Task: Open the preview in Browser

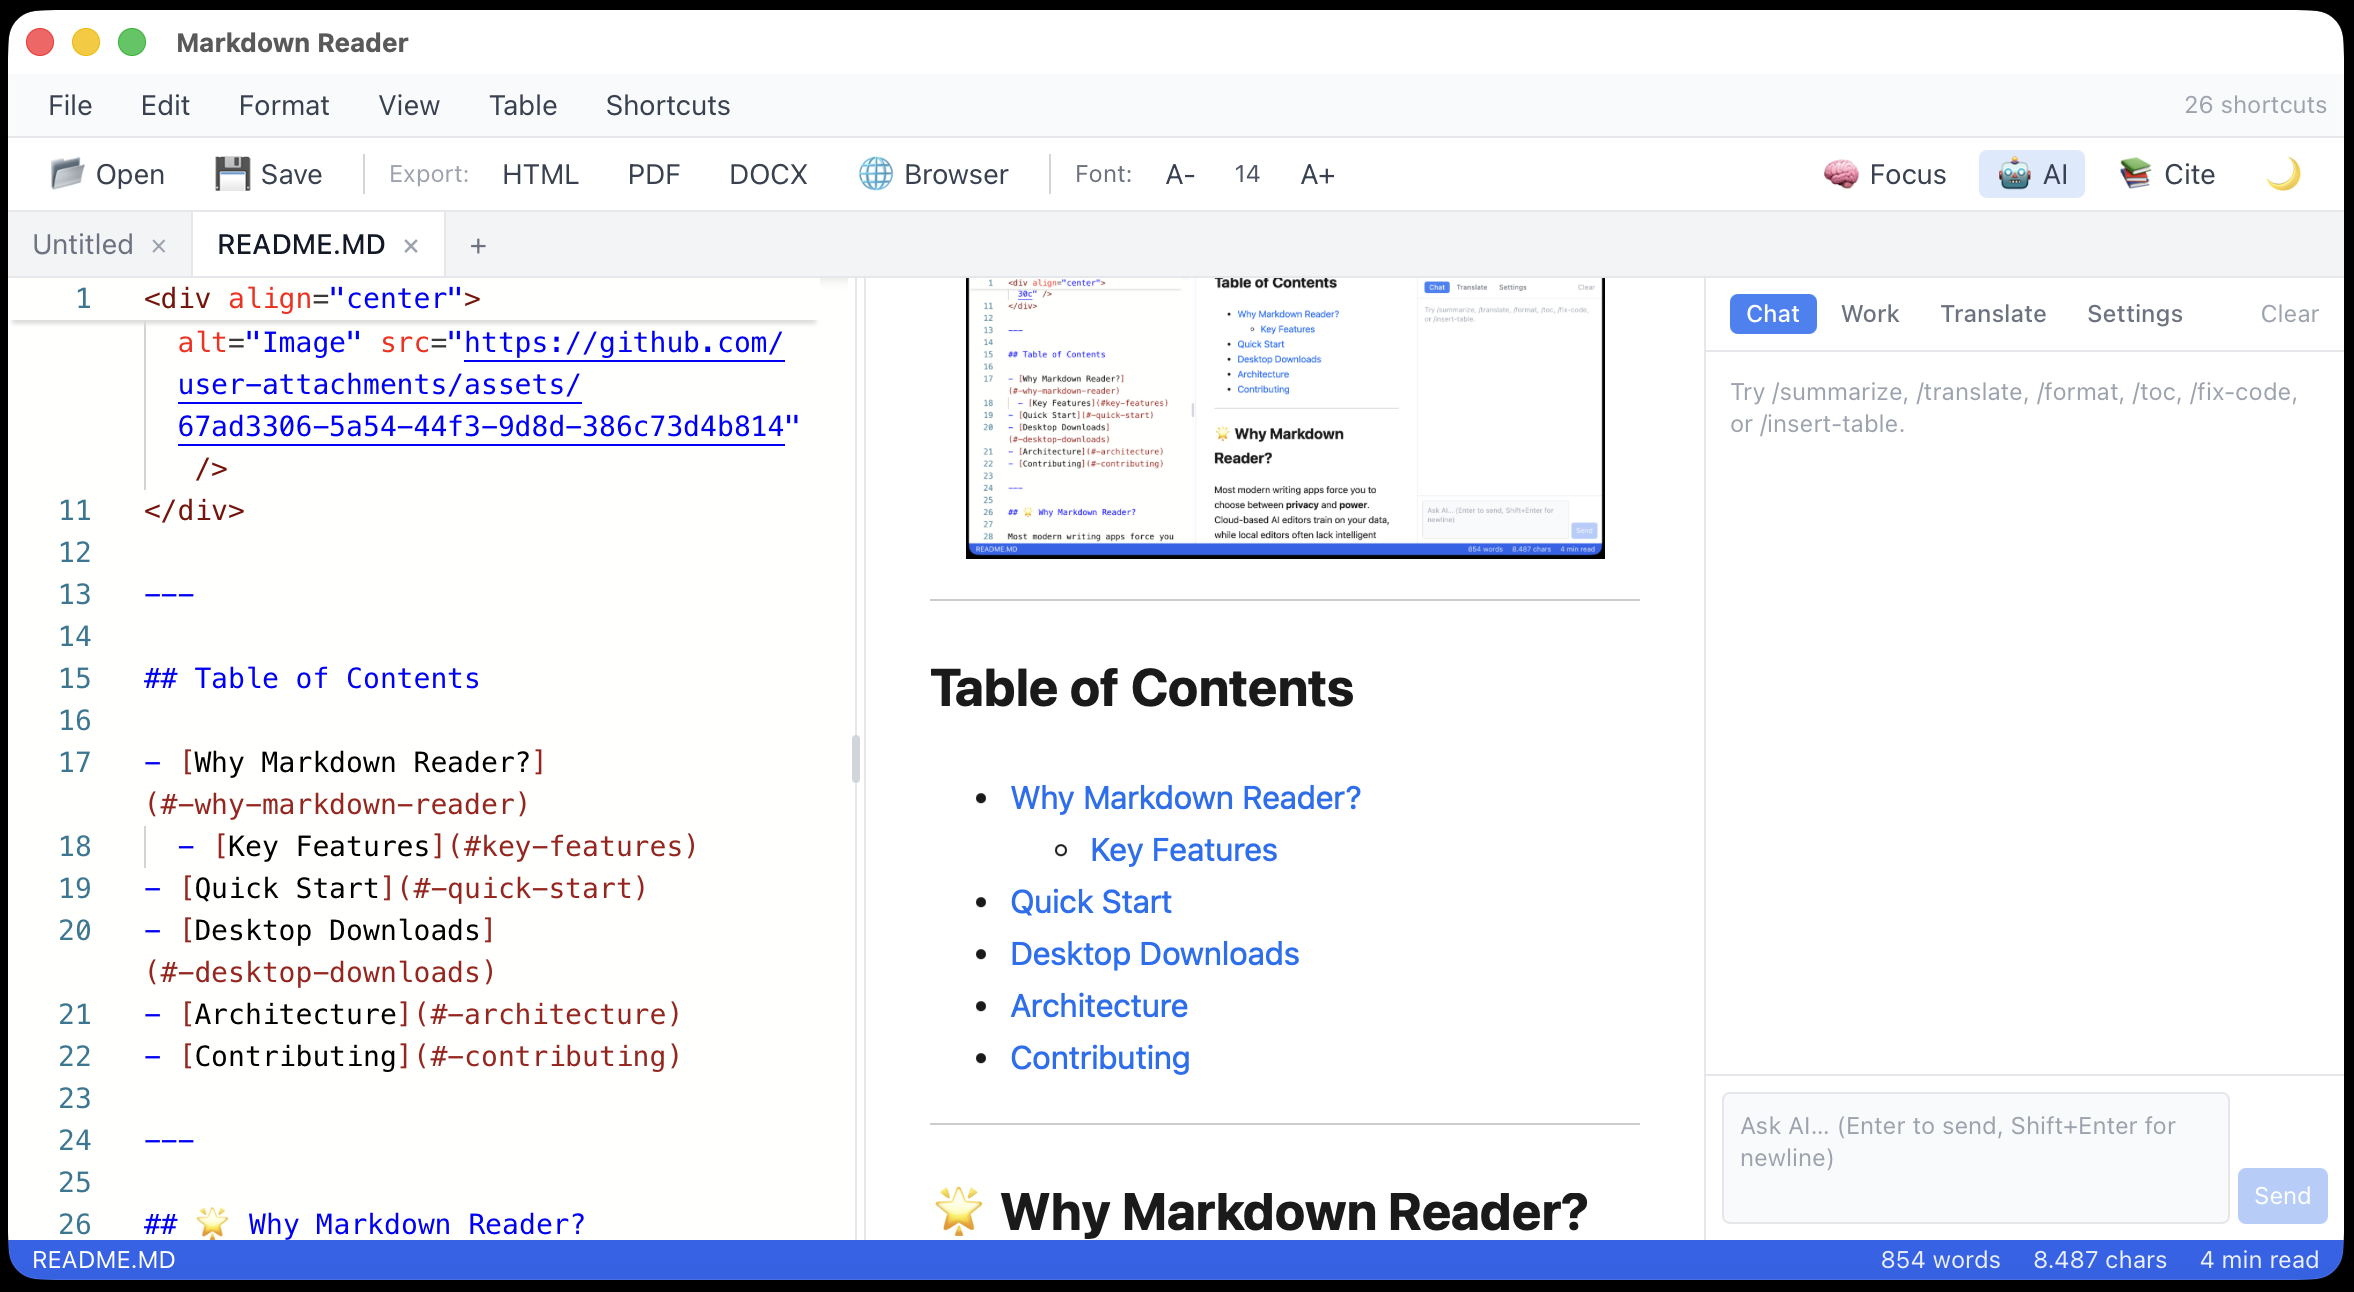Action: [934, 174]
